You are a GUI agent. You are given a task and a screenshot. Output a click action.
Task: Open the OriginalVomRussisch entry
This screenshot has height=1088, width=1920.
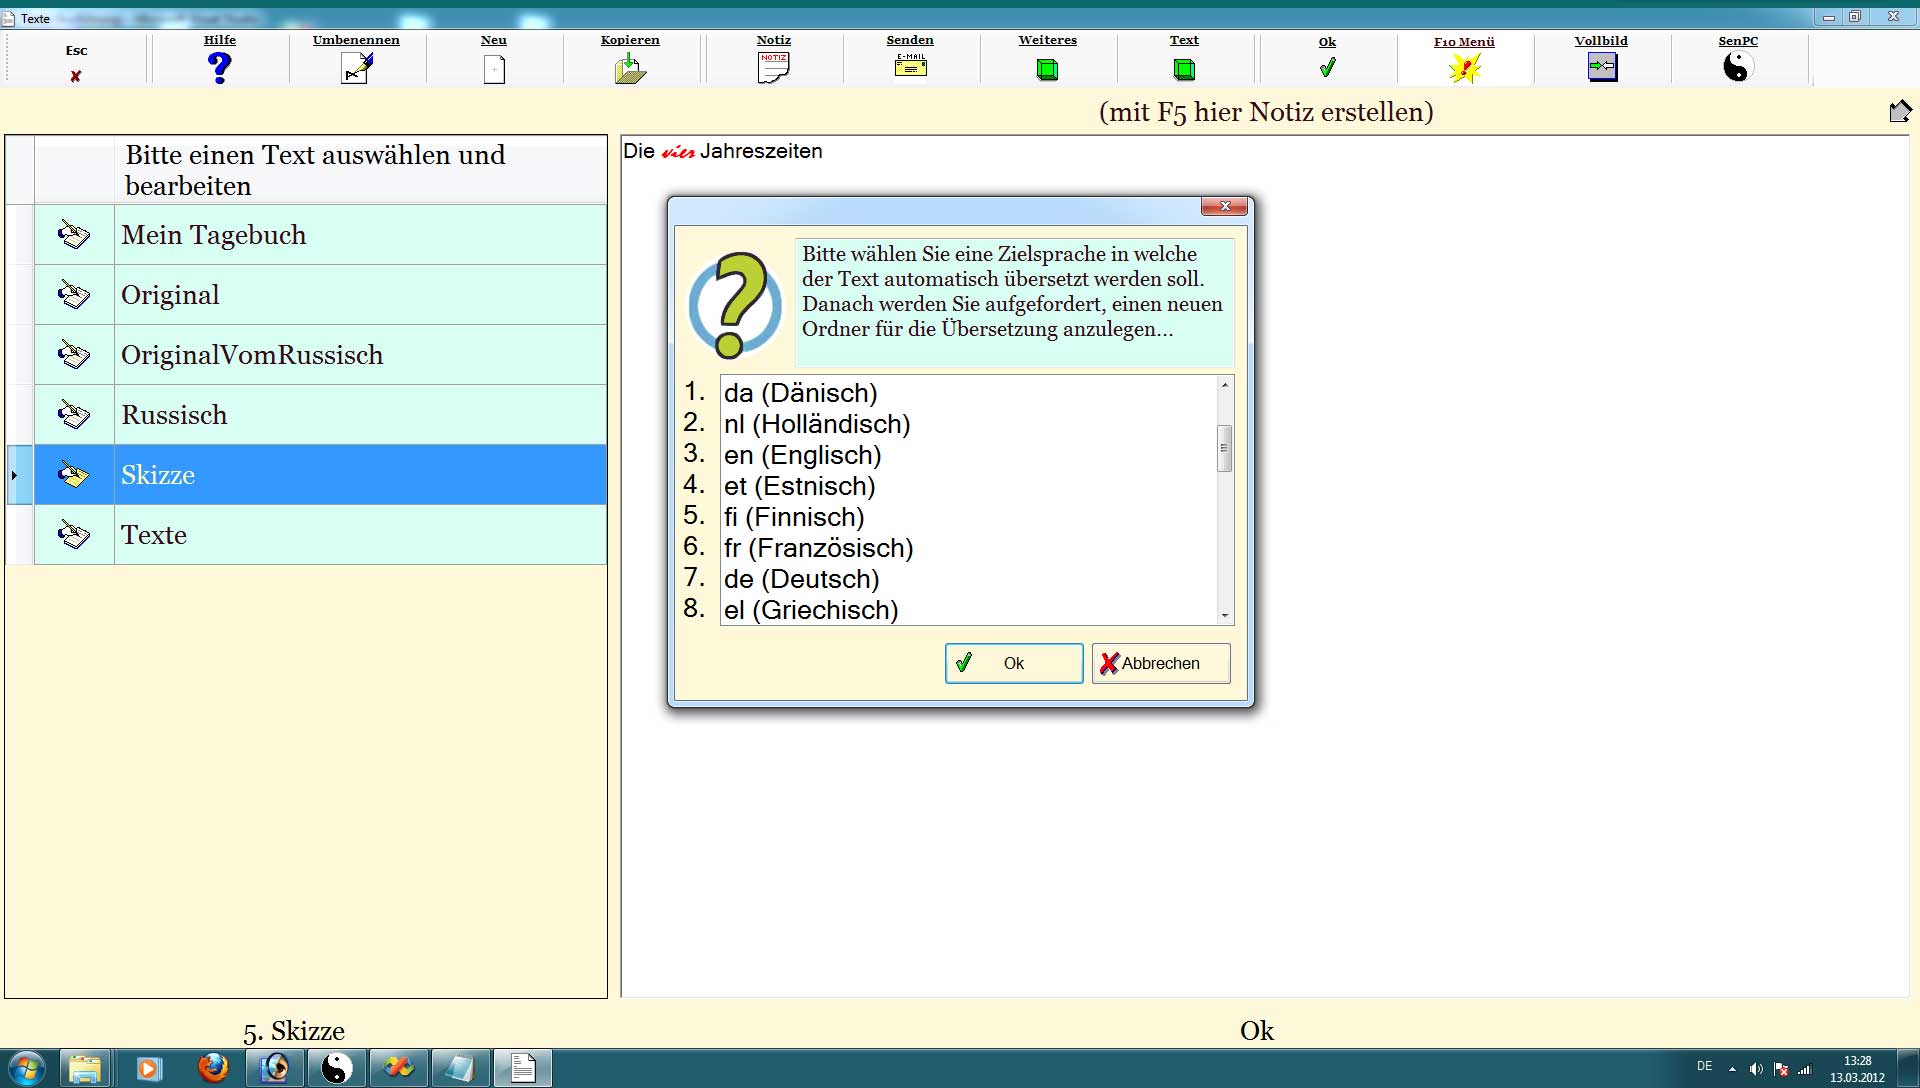click(x=252, y=355)
